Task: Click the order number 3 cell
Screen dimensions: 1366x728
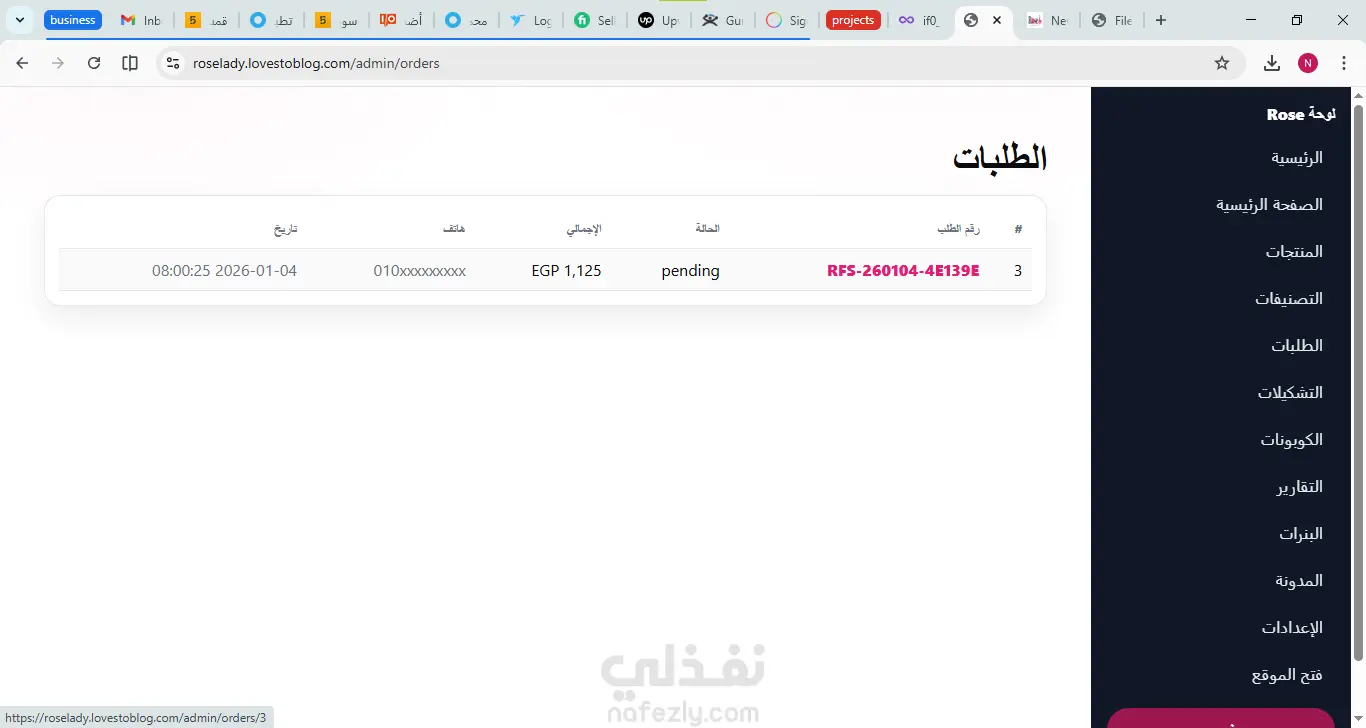Action: point(1018,271)
